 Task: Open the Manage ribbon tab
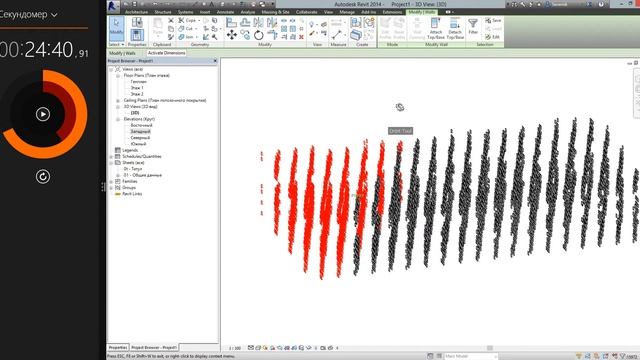347,12
